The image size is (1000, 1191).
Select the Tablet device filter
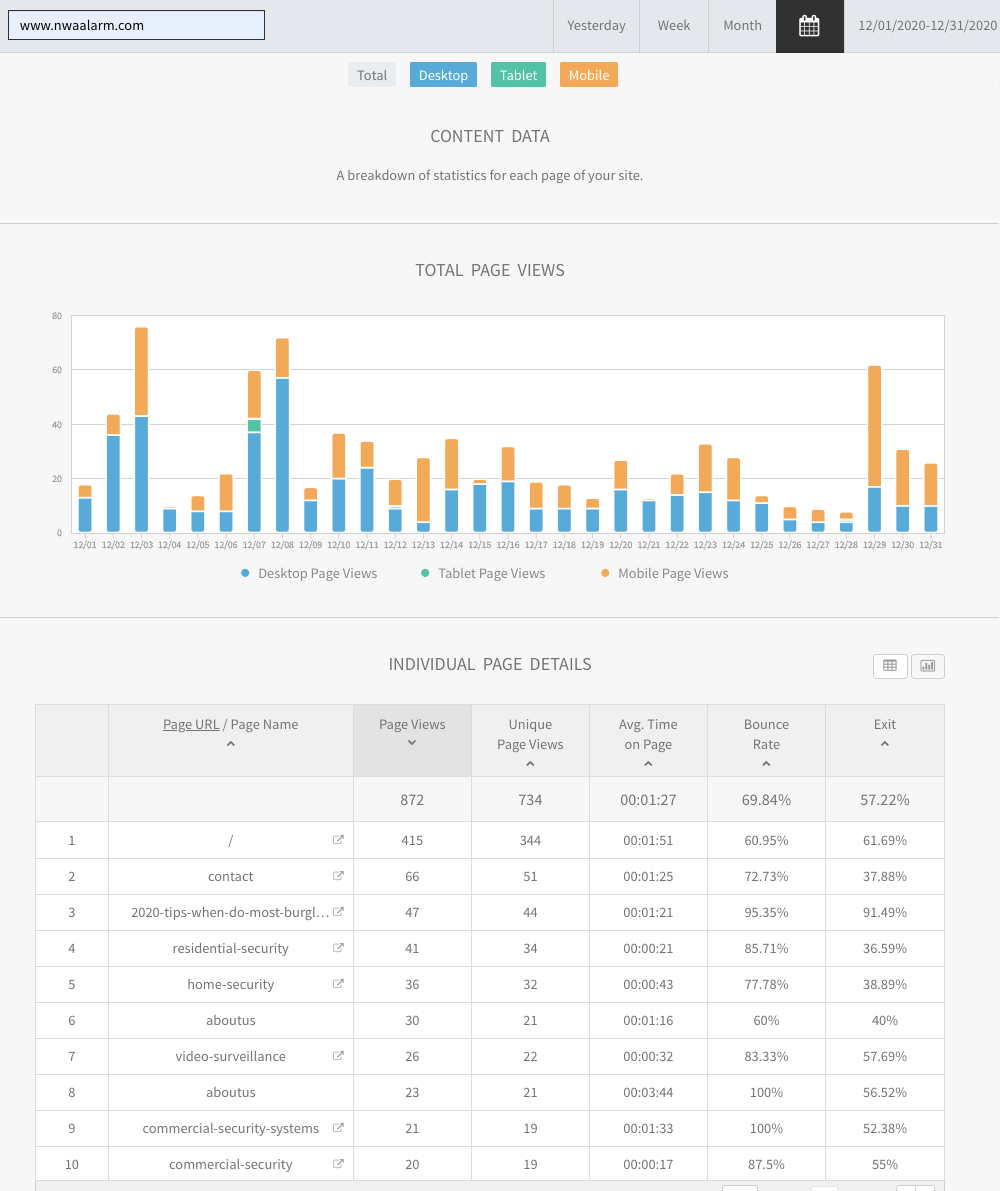coord(519,75)
